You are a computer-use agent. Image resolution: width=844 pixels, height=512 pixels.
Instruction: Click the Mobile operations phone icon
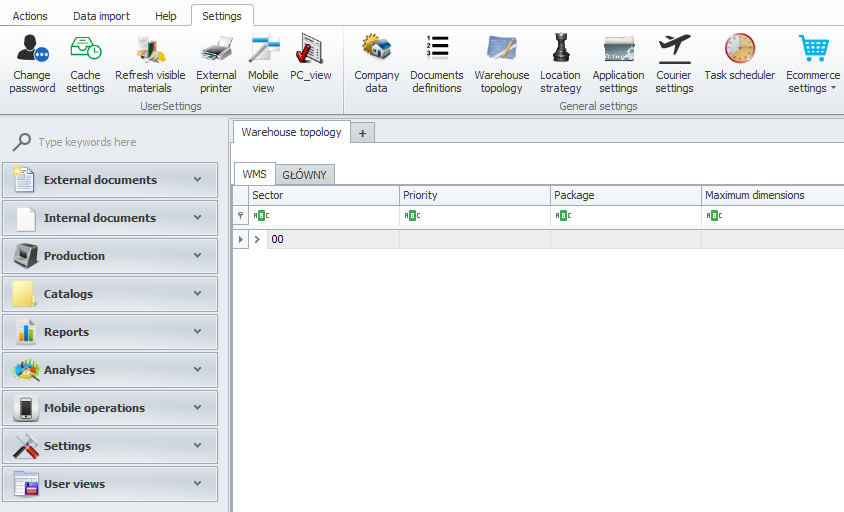coord(25,408)
